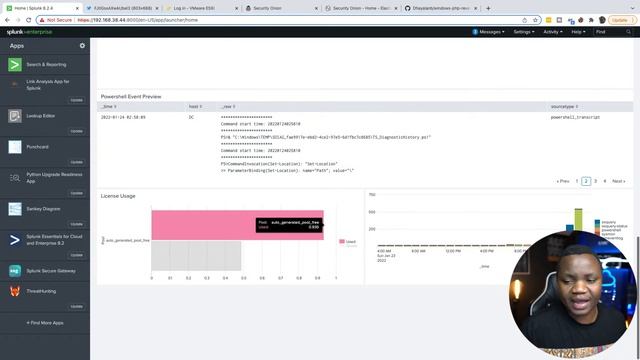
Task: Click the yellow extension icon in toolbar
Action: pos(549,20)
